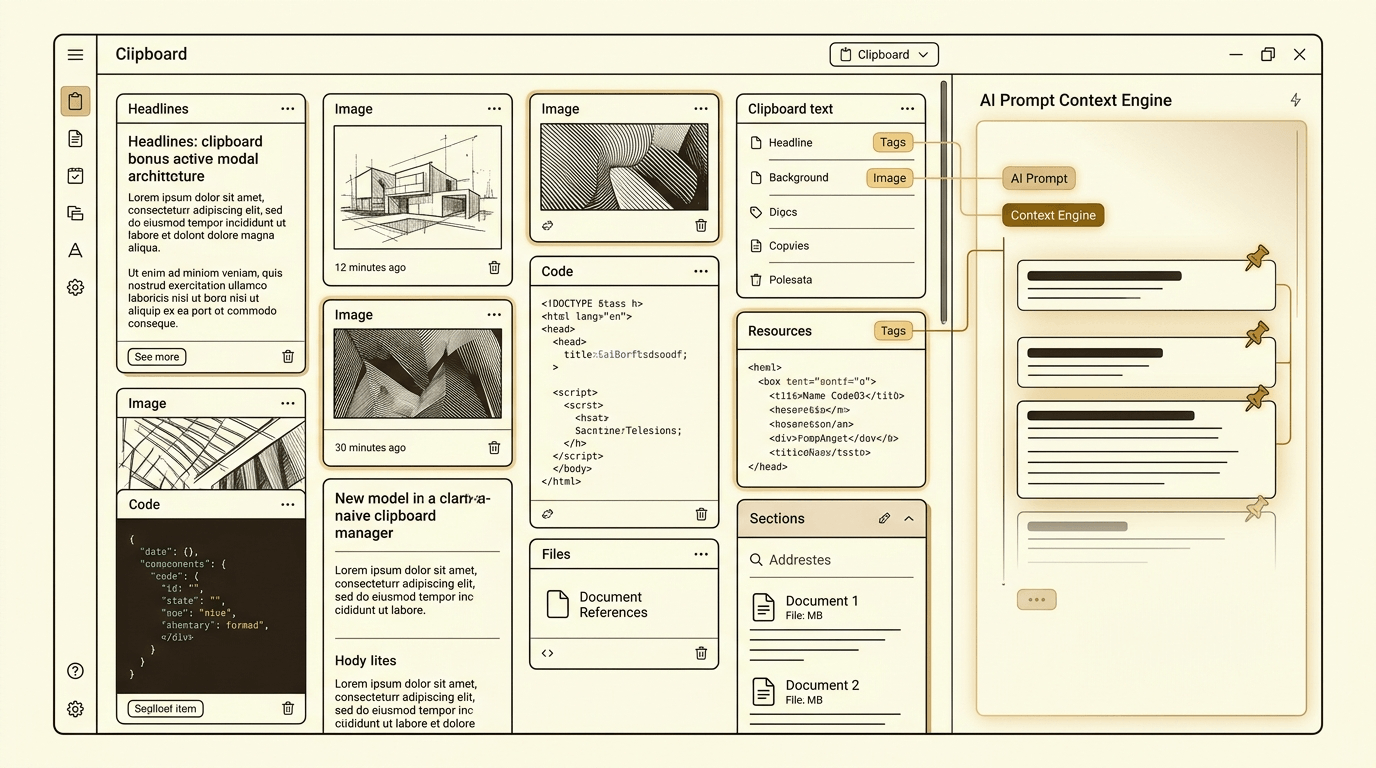Open the Clipboard dropdown in title bar
Viewport: 1376px width, 768px height.
(x=884, y=55)
